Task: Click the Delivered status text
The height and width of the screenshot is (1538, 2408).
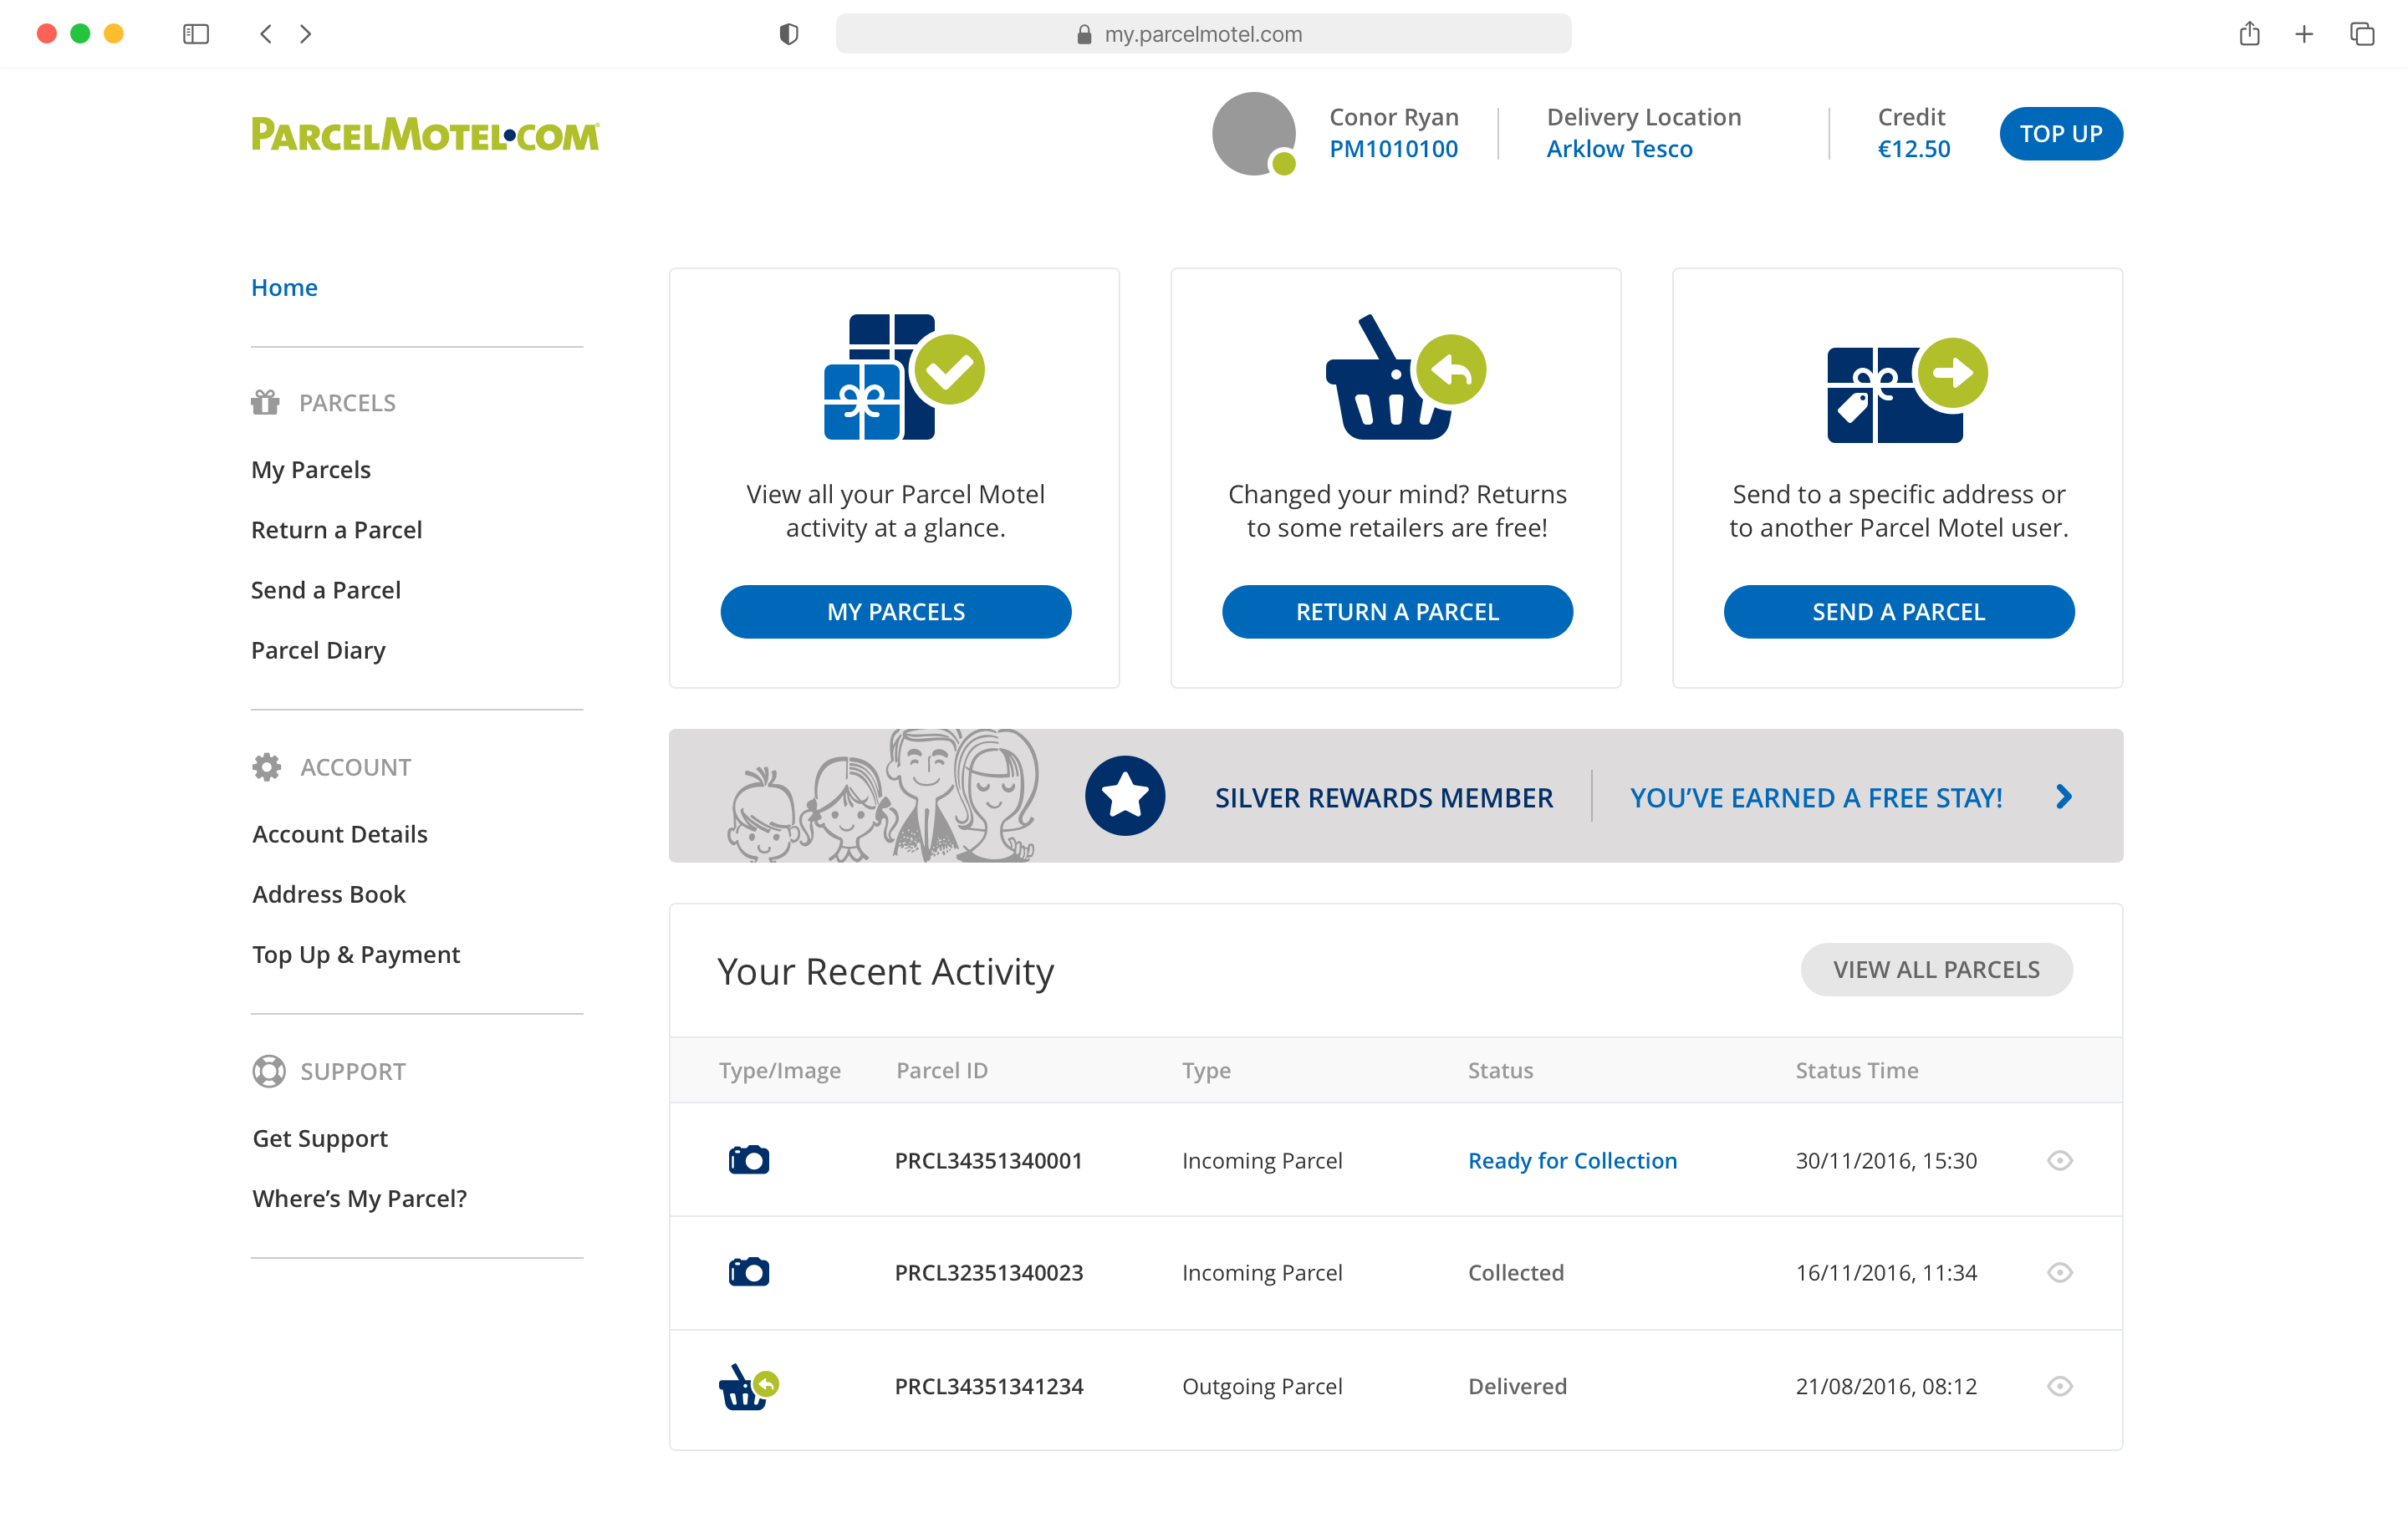Action: 1518,1386
